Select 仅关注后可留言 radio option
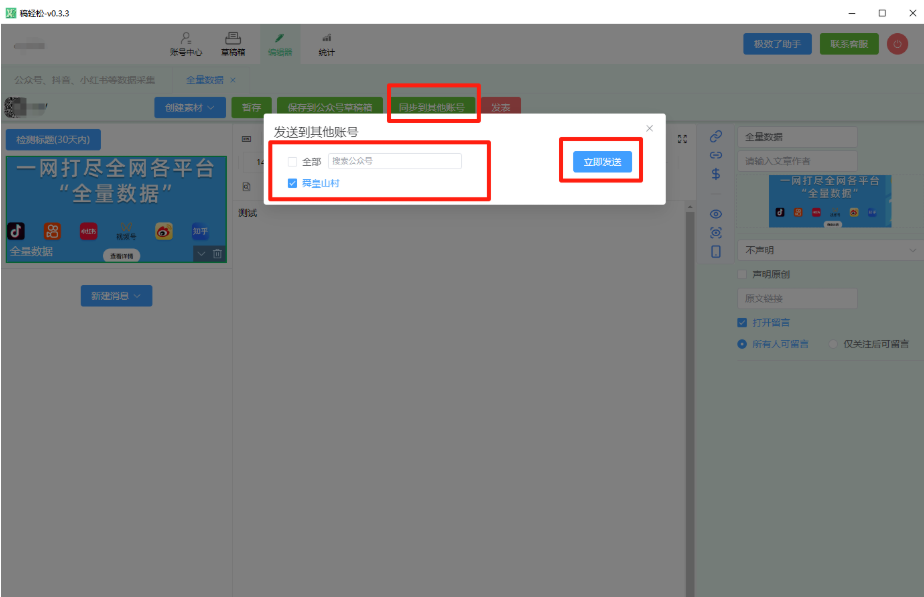924x597 pixels. 833,344
